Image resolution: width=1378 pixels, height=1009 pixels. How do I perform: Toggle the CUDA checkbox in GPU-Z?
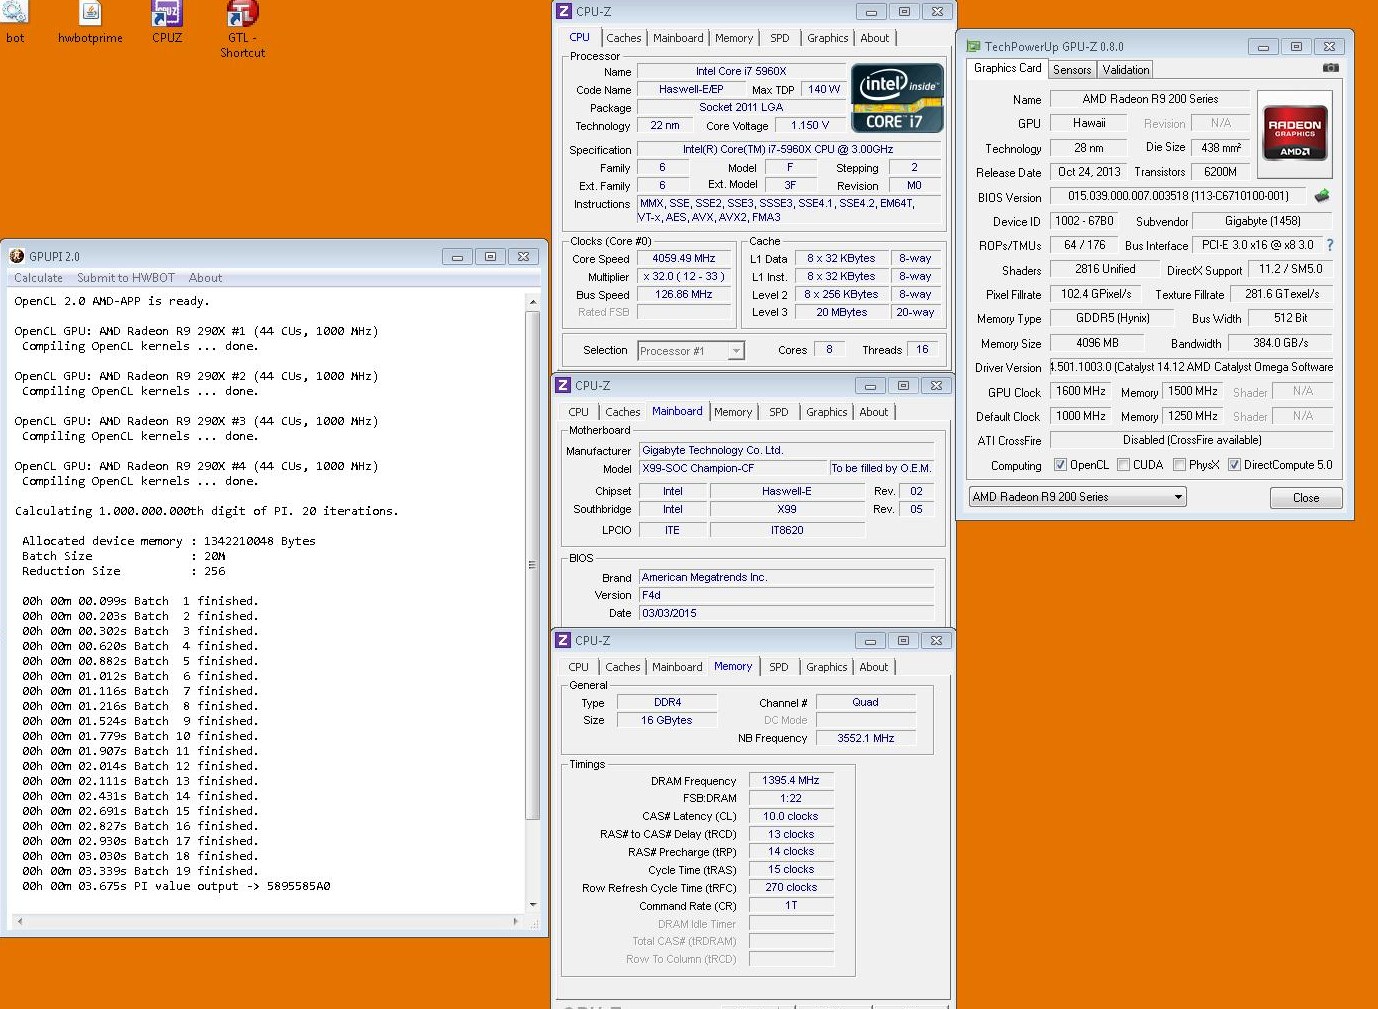[x=1123, y=465]
